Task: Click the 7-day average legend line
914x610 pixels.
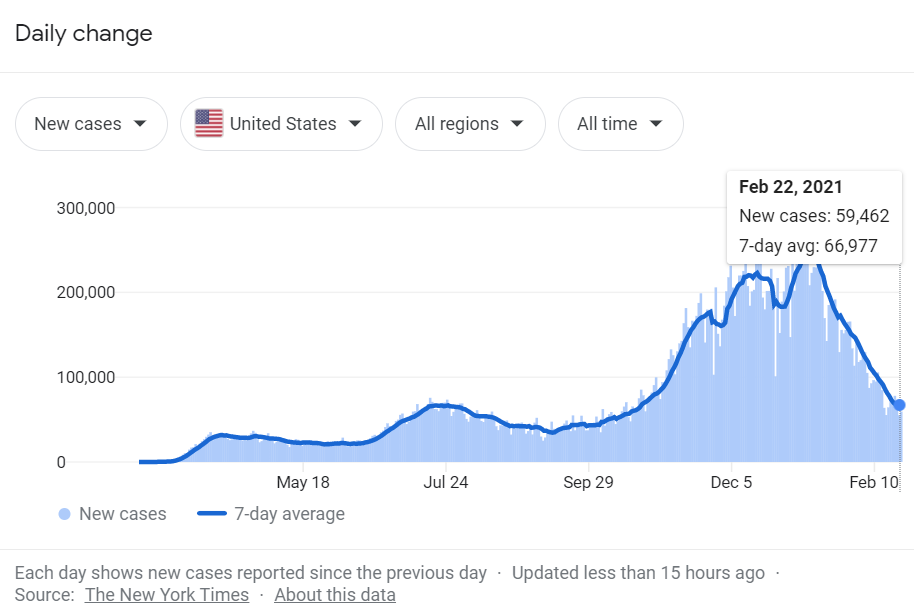Action: click(212, 514)
